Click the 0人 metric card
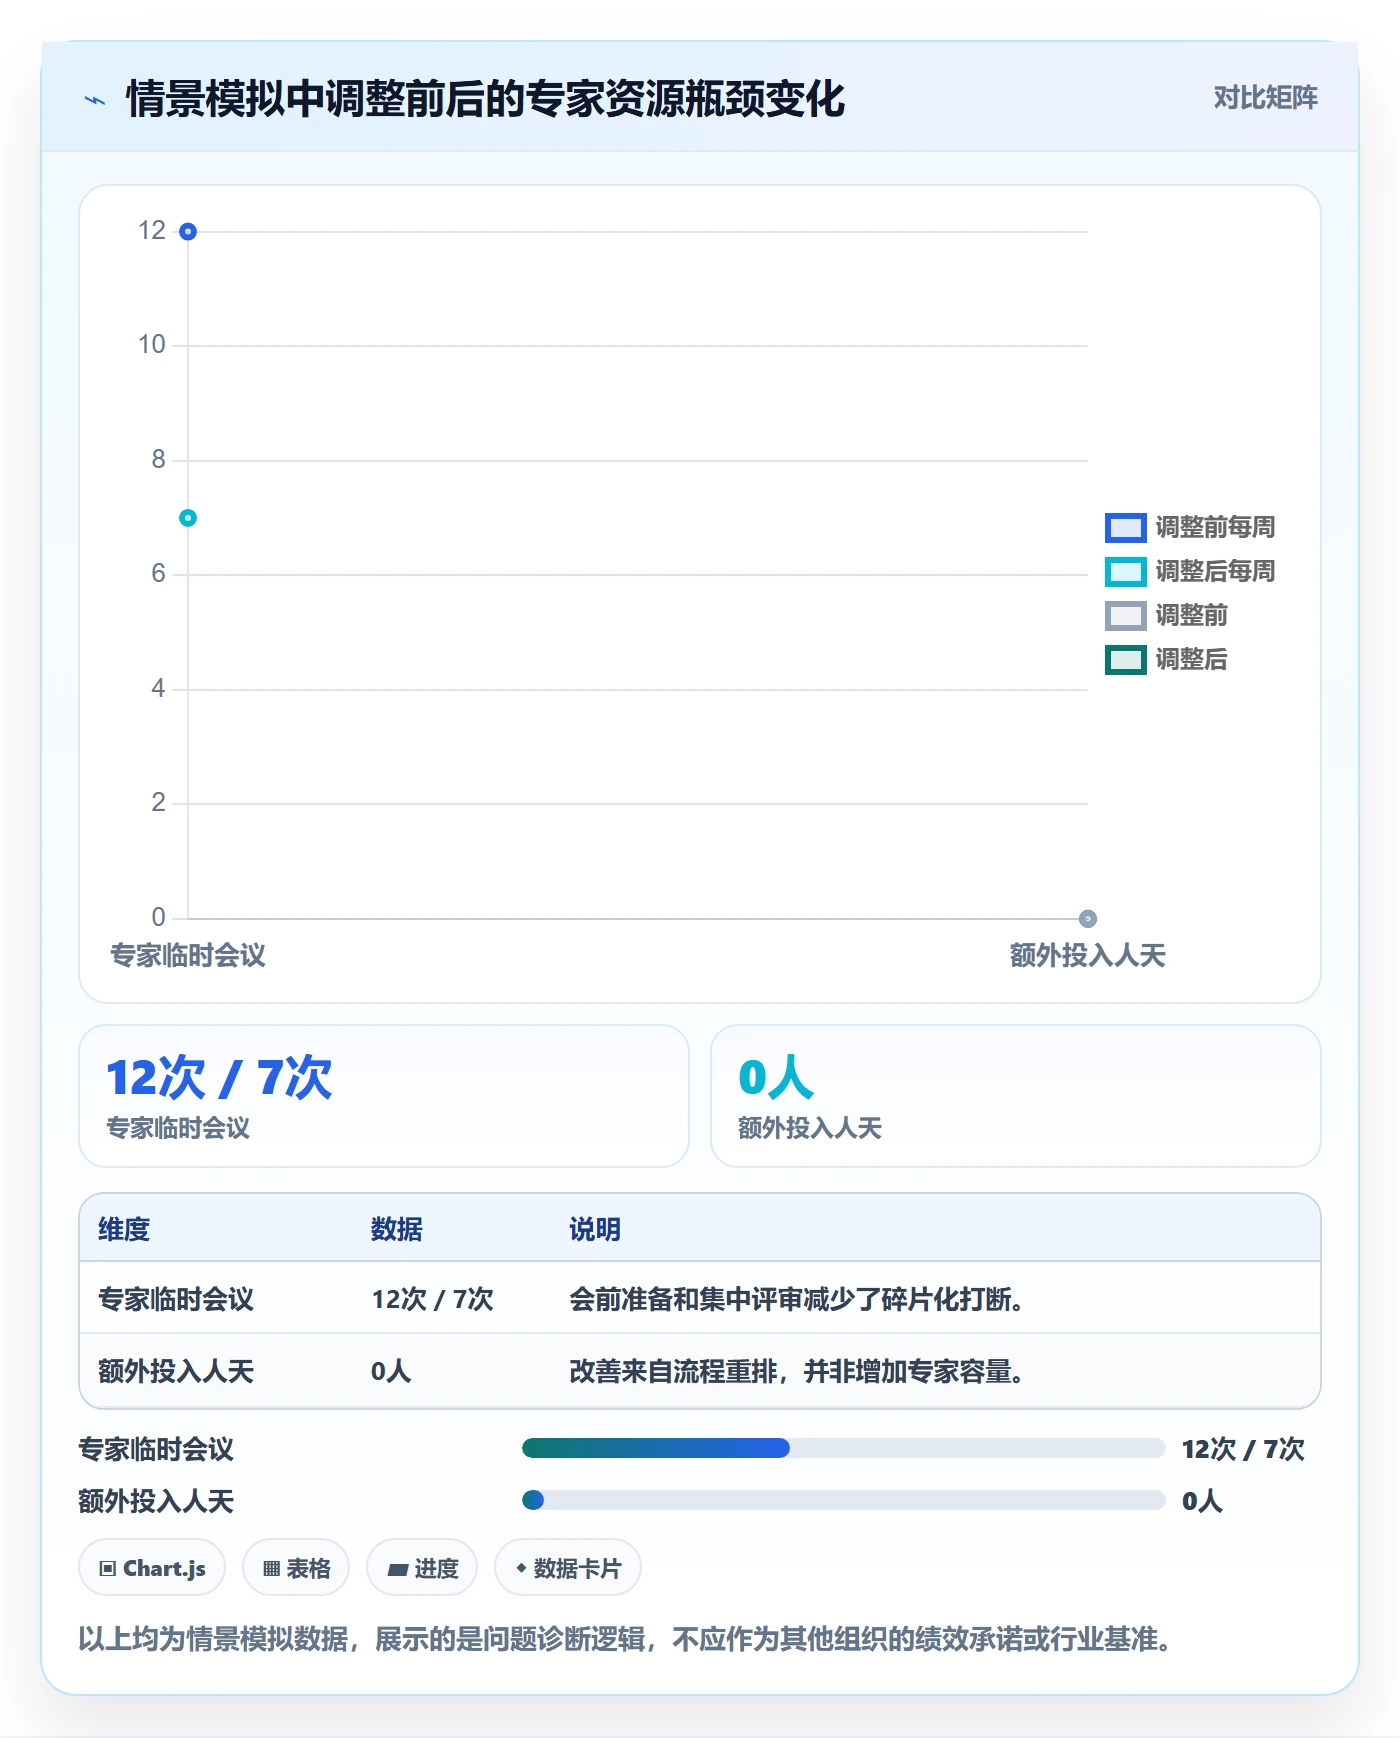This screenshot has height=1738, width=1400. [1016, 1096]
